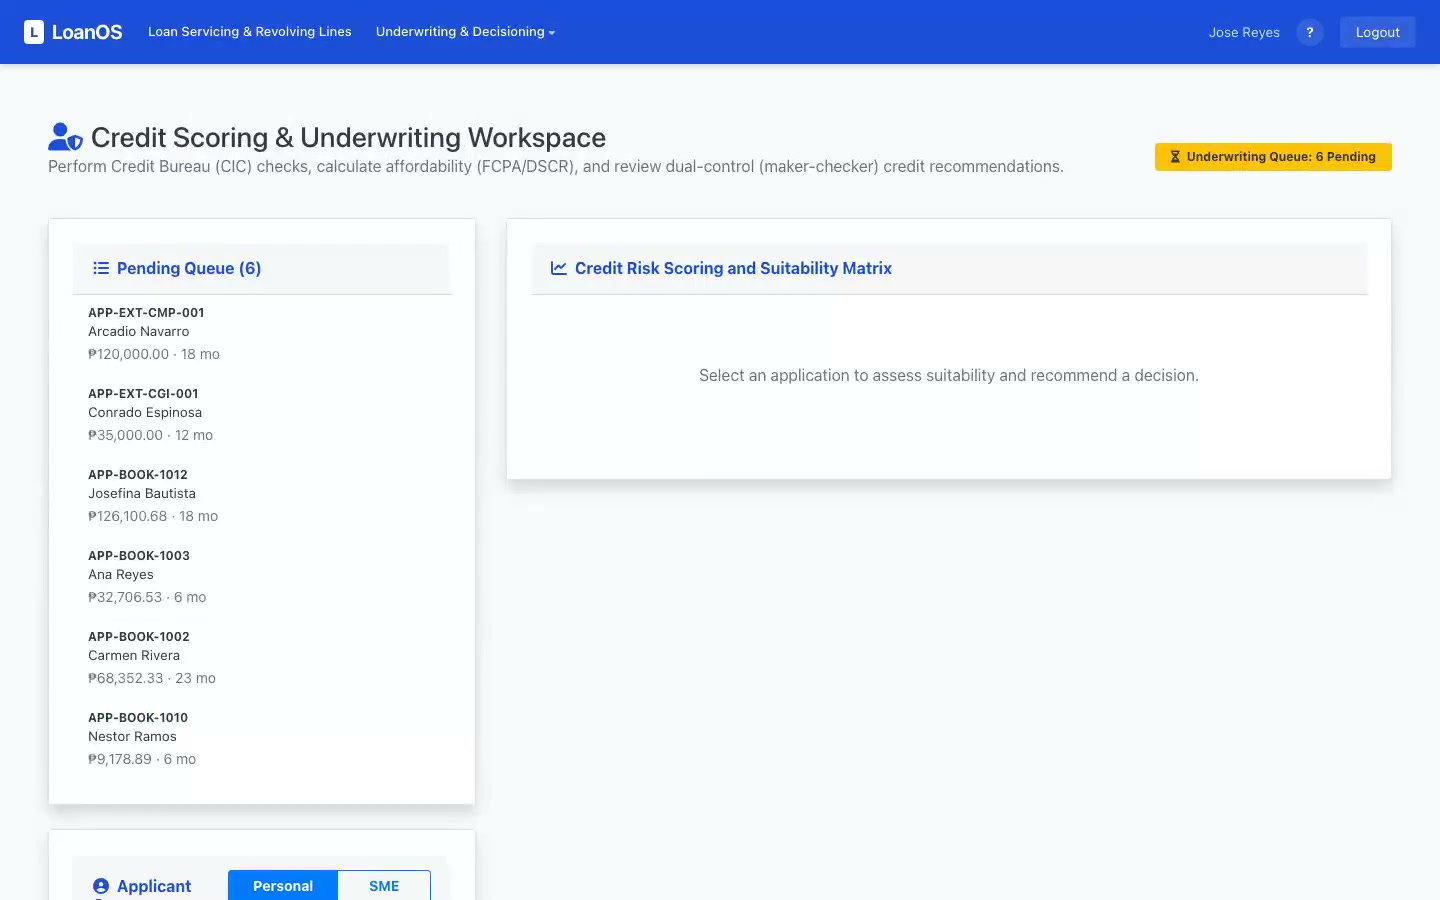Switch applicant type to SME
The width and height of the screenshot is (1440, 900).
coord(384,886)
